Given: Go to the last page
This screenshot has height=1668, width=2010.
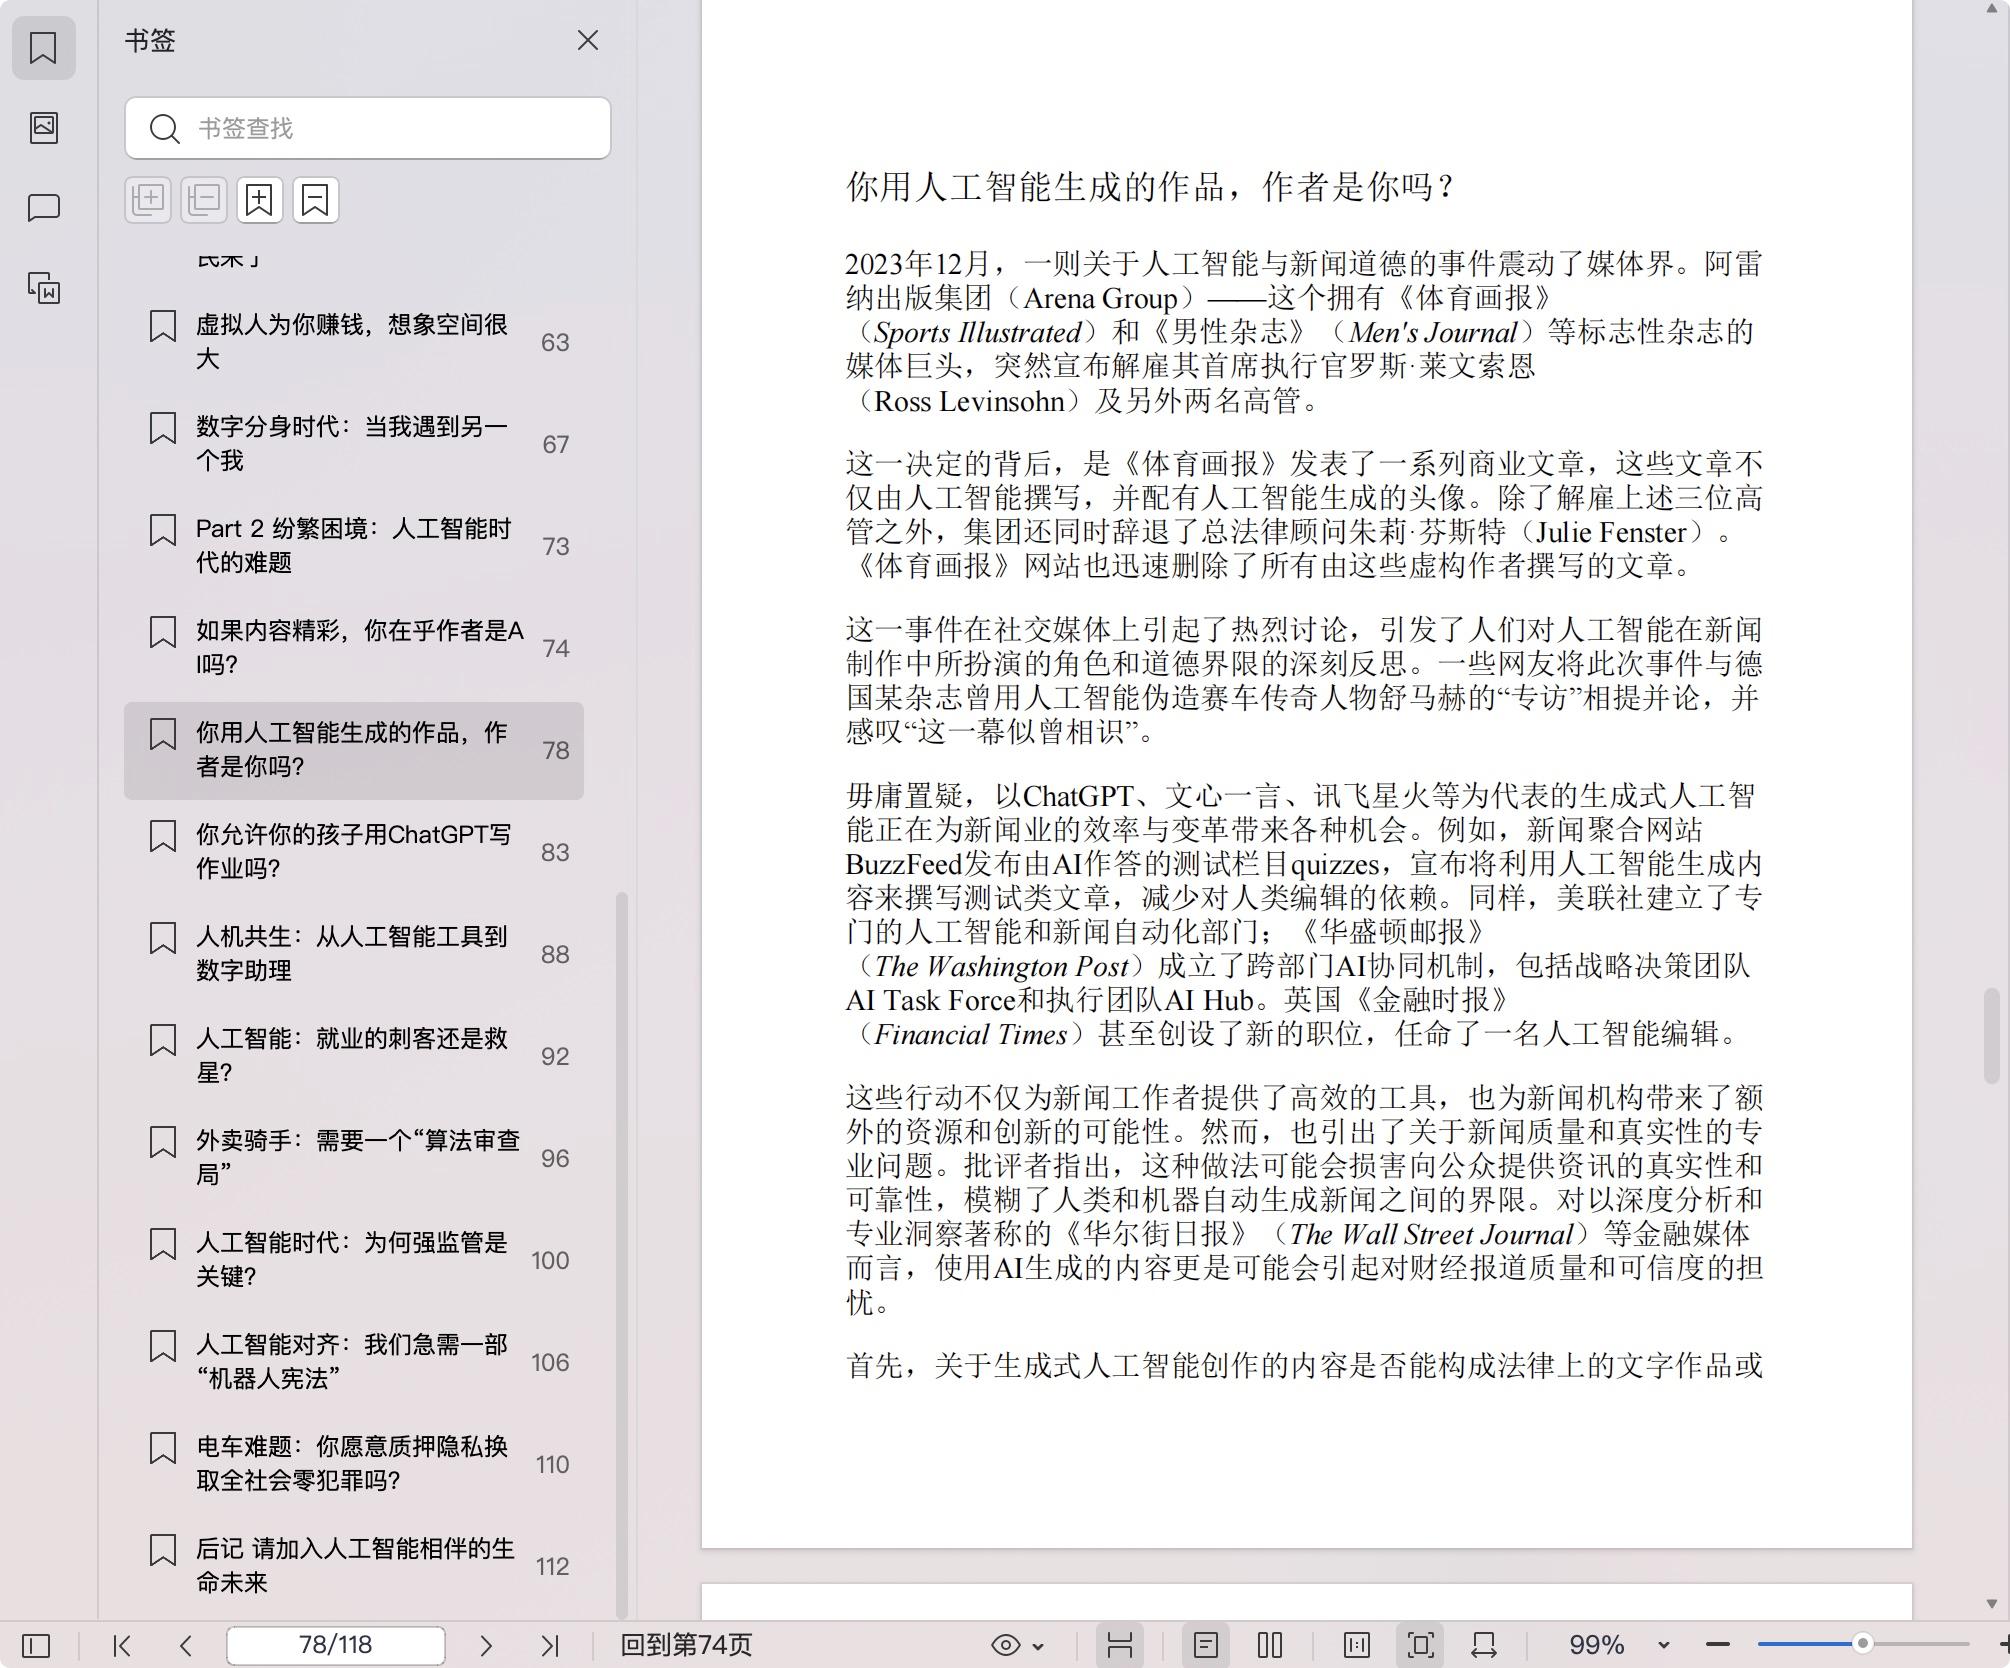Looking at the screenshot, I should 550,1645.
